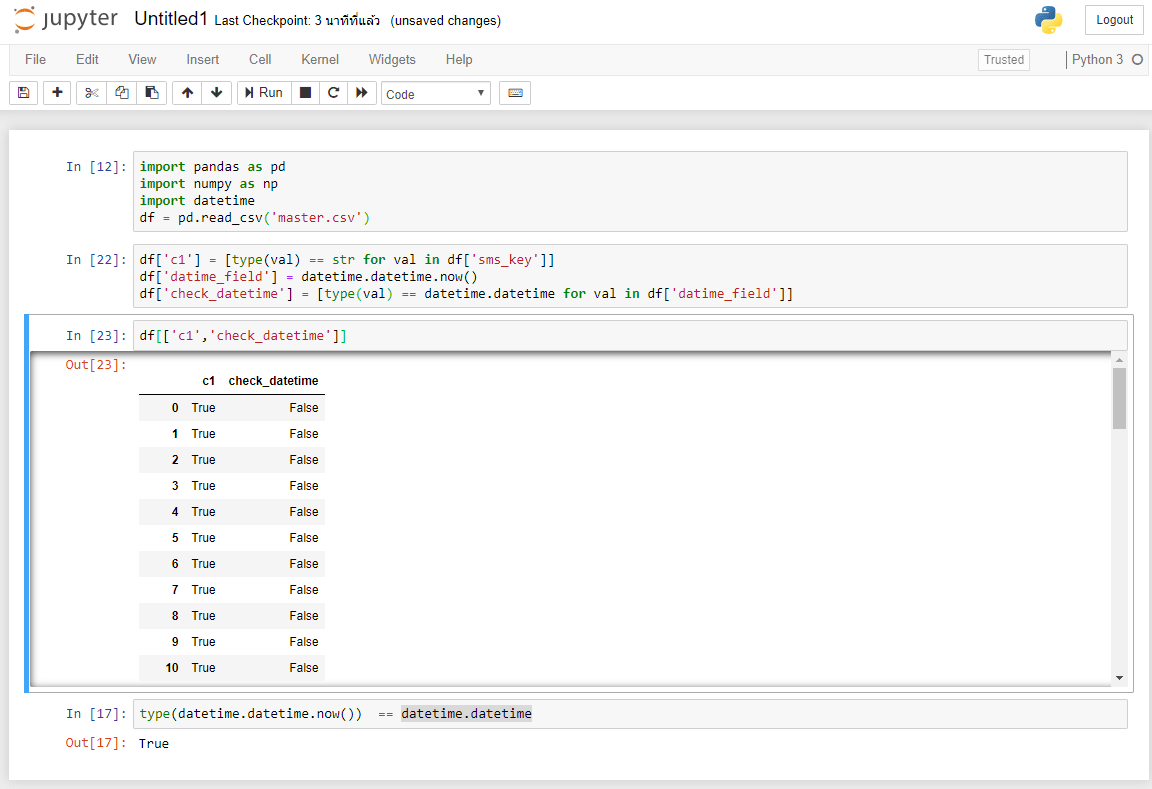Click the Logout button
The height and width of the screenshot is (789, 1152).
(x=1113, y=19)
